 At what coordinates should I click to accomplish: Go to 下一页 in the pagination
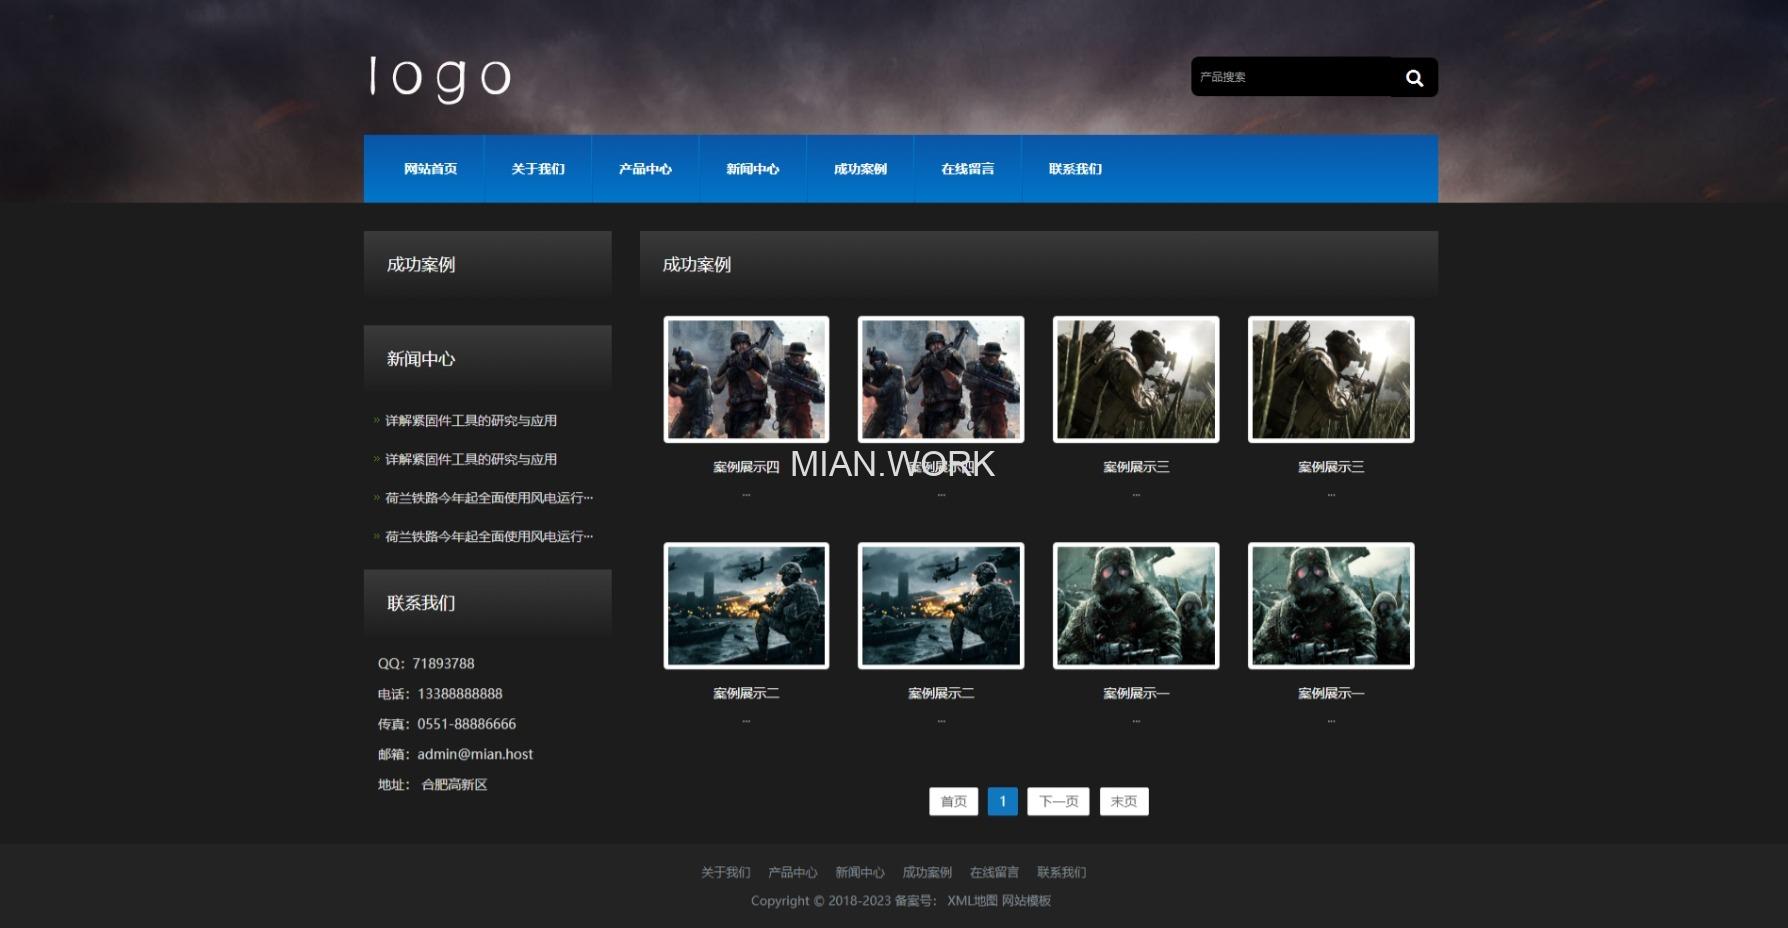[x=1058, y=802]
